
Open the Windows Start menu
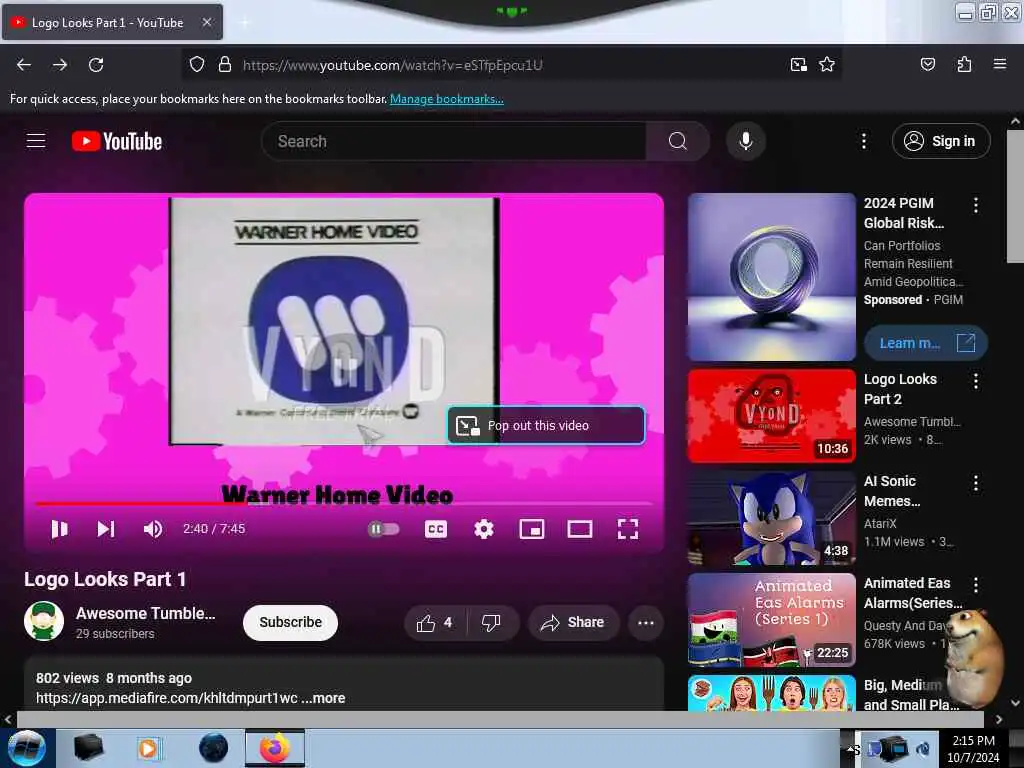[x=26, y=748]
